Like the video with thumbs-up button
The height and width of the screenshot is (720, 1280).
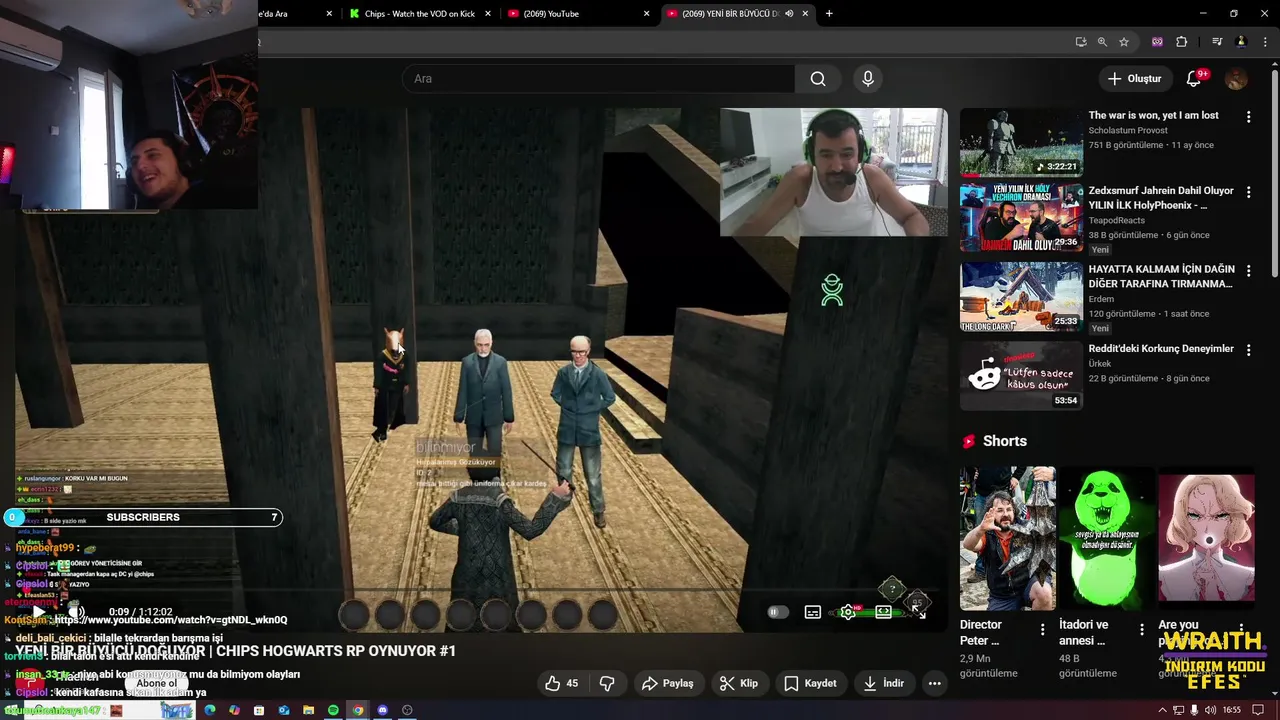point(562,683)
